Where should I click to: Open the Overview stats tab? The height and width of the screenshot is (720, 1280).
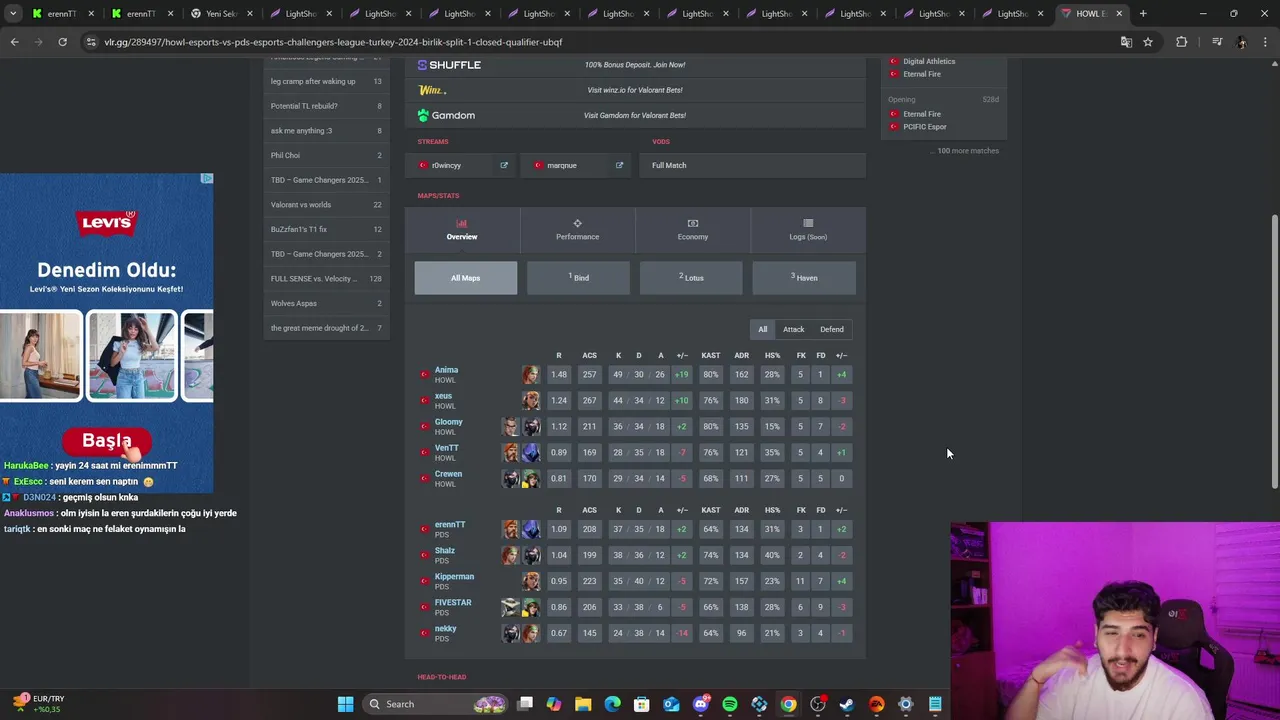pyautogui.click(x=462, y=230)
